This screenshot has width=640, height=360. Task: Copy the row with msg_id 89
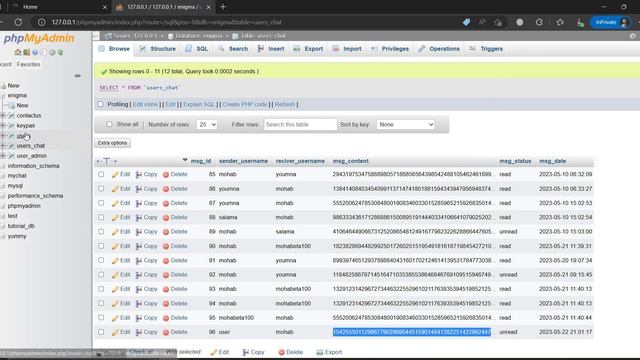point(147,232)
